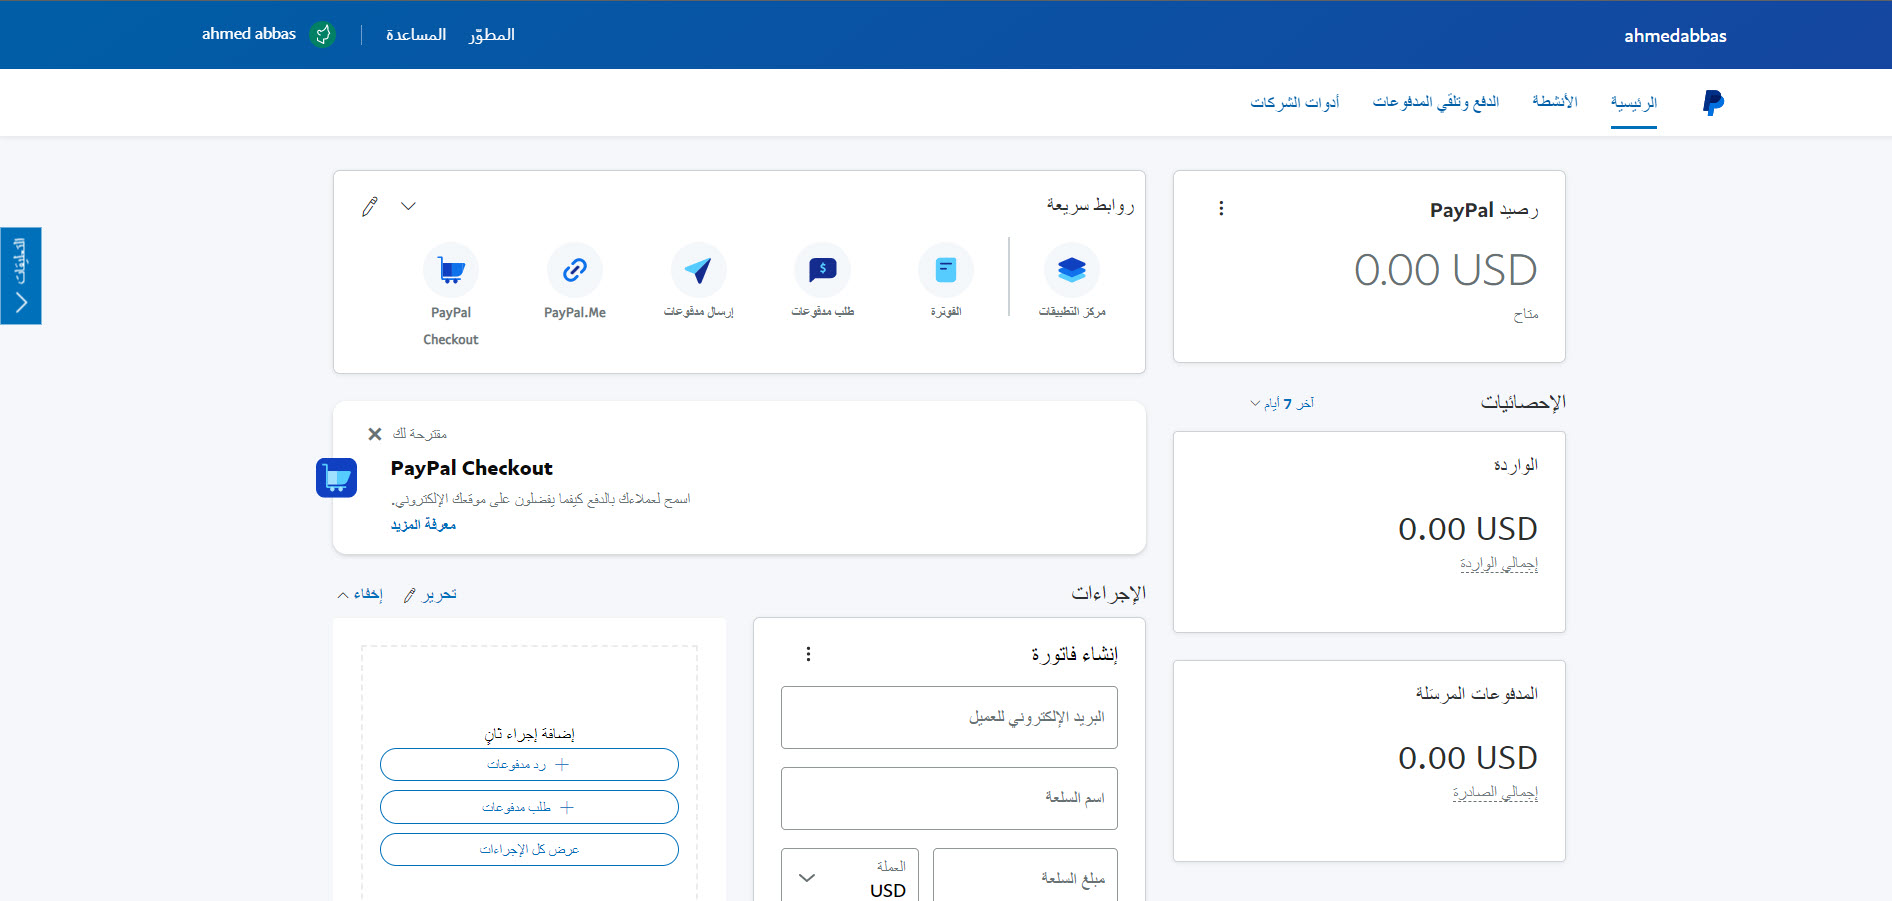Click إجمالي الصادرة total outgoing link
1892x901 pixels.
(1496, 793)
